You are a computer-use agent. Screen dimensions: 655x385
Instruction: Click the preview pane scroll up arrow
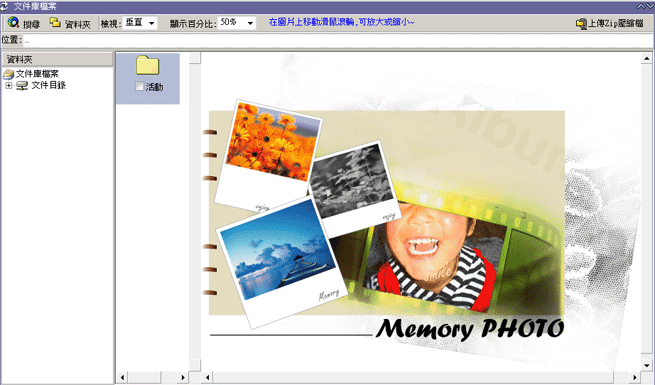pyautogui.click(x=647, y=58)
